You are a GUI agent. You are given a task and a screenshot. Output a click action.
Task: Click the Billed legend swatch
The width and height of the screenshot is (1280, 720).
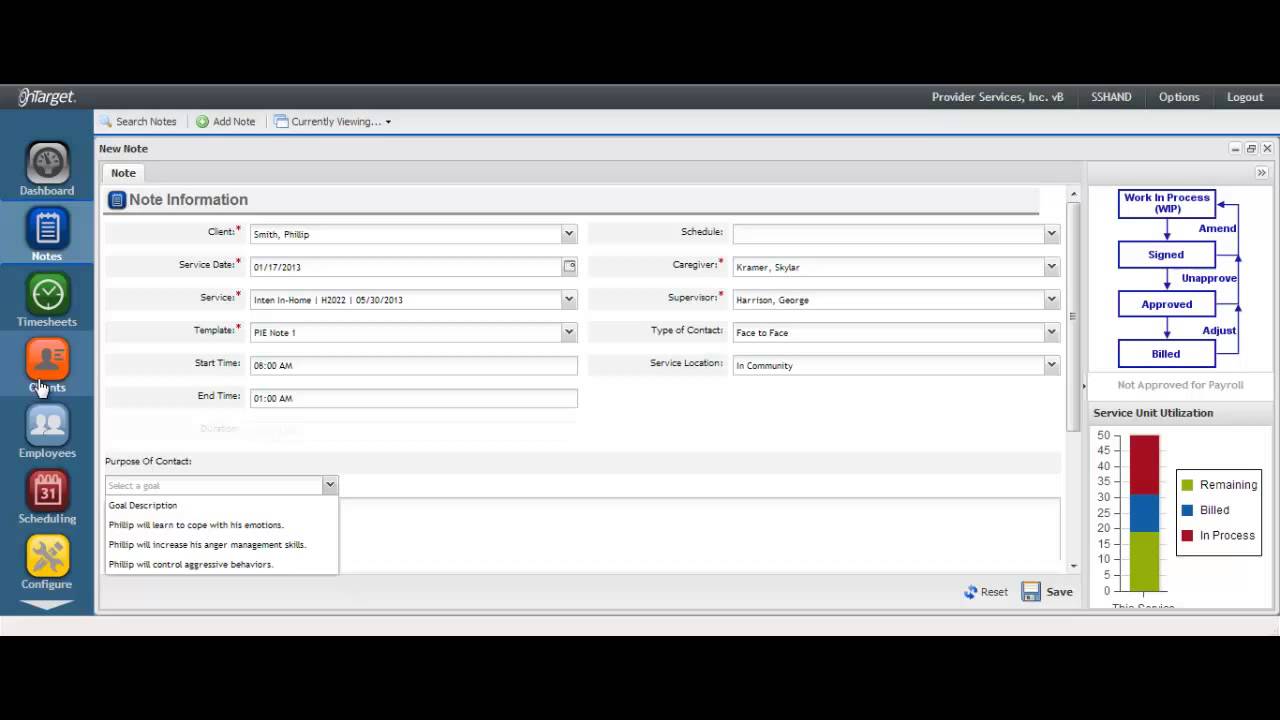(x=1187, y=510)
